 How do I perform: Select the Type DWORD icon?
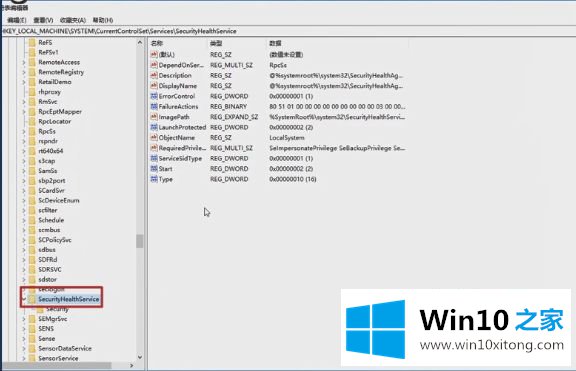pyautogui.click(x=154, y=179)
